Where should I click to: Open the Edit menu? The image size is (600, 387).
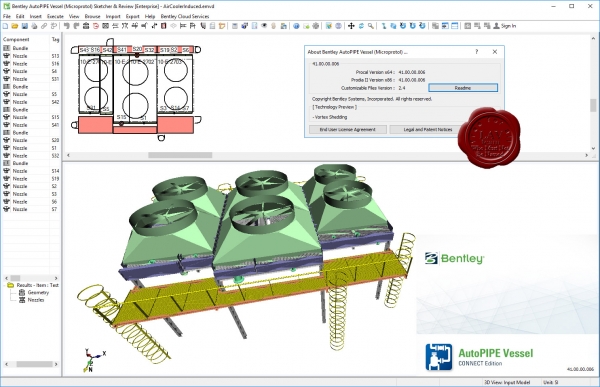20,16
